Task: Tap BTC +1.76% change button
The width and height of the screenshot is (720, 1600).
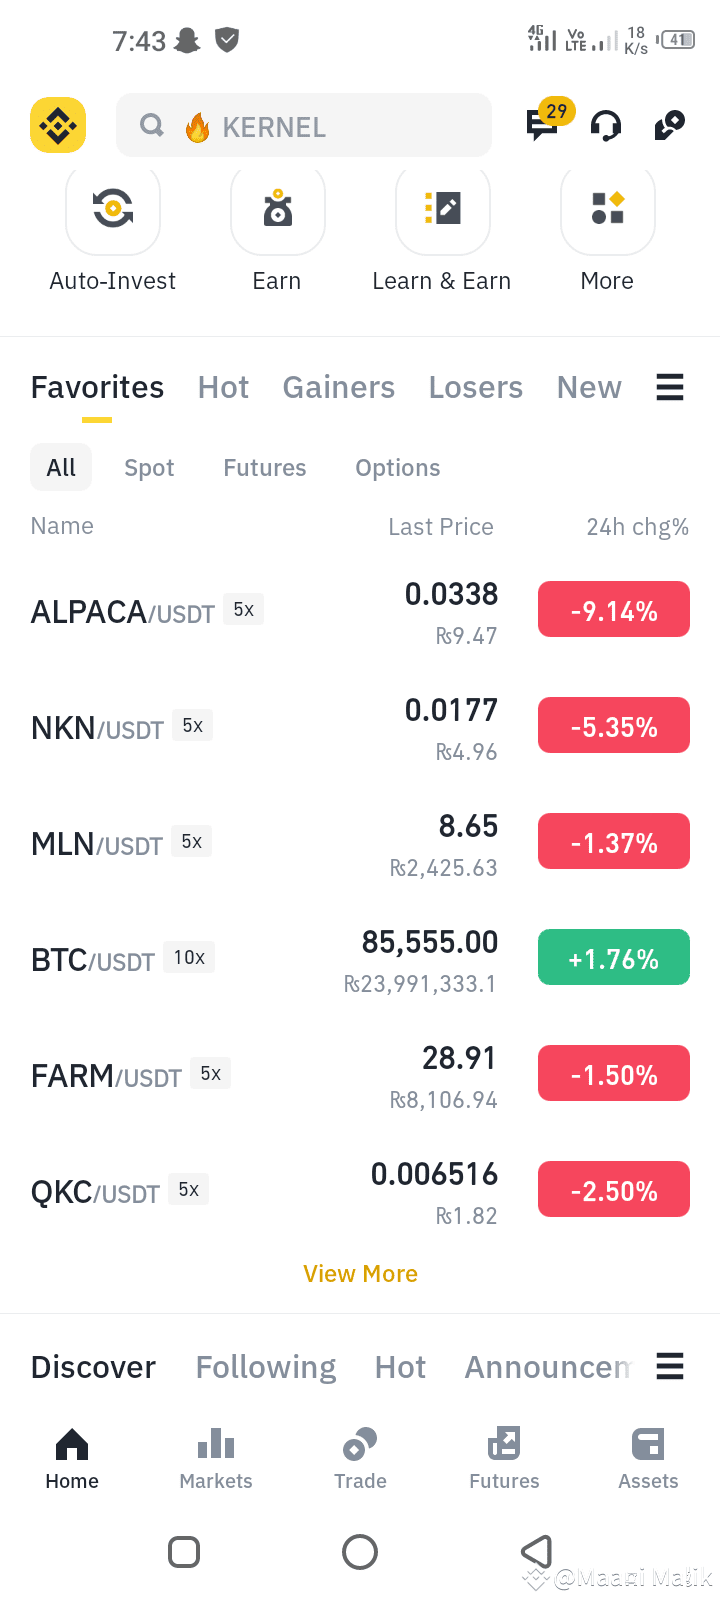Action: 614,957
